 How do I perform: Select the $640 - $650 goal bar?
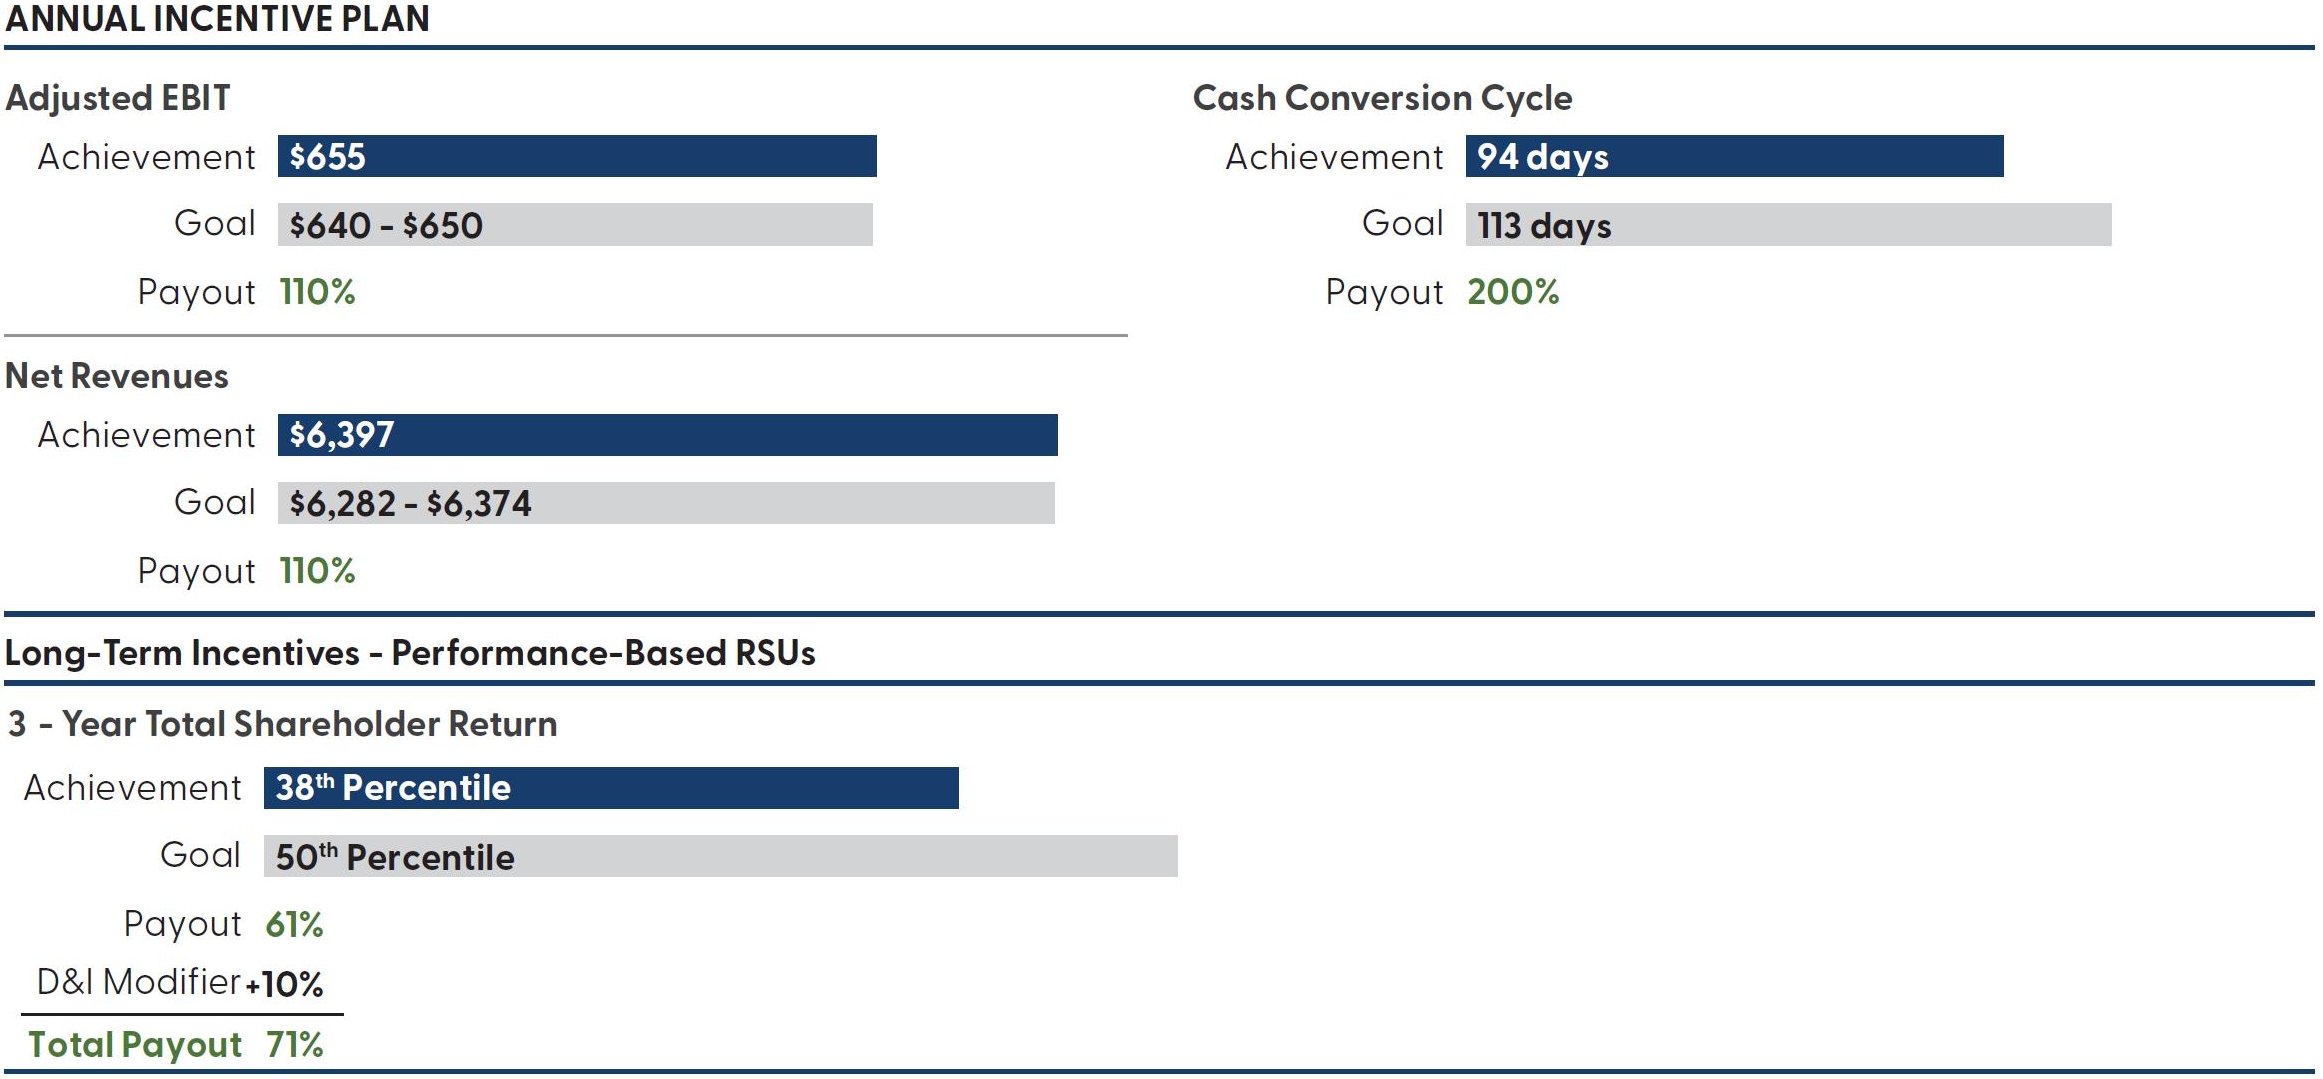pos(574,225)
